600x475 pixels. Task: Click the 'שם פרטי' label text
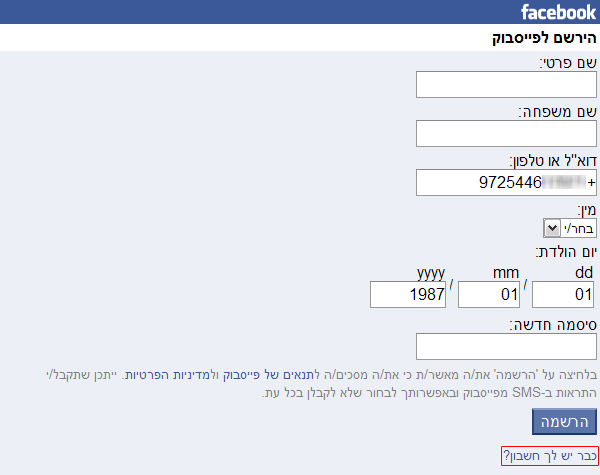[x=568, y=63]
